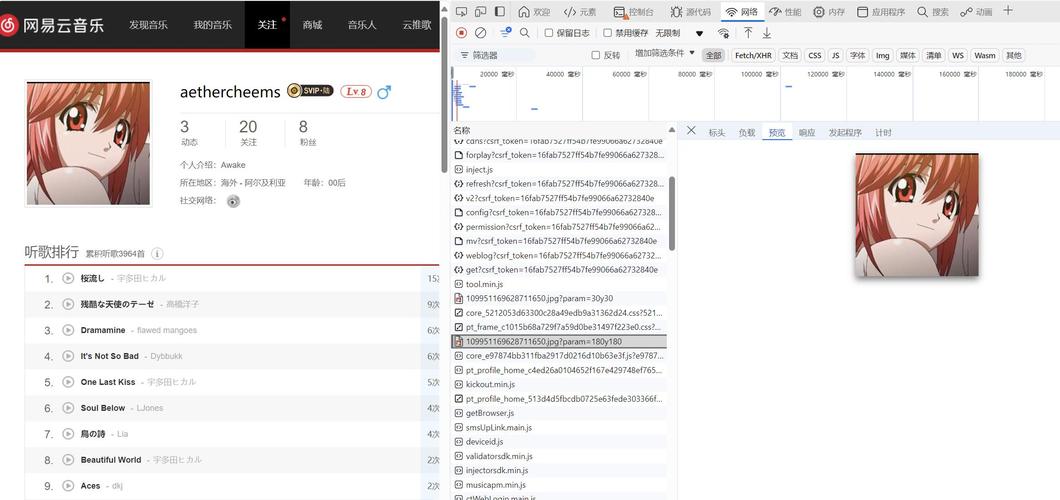The image size is (1060, 500).
Task: Click the import HAR upload arrow
Action: coord(748,32)
